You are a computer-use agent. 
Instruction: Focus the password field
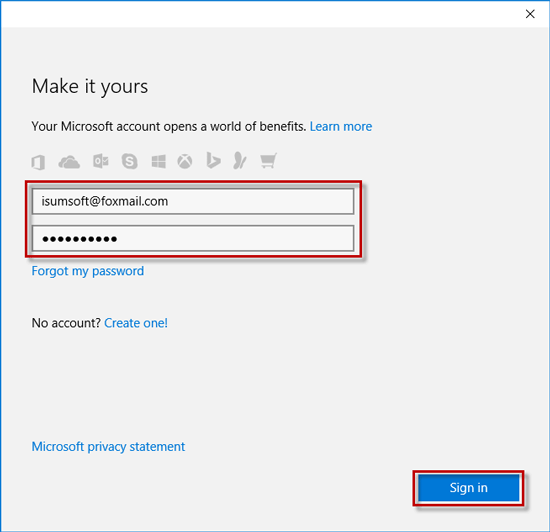click(193, 238)
